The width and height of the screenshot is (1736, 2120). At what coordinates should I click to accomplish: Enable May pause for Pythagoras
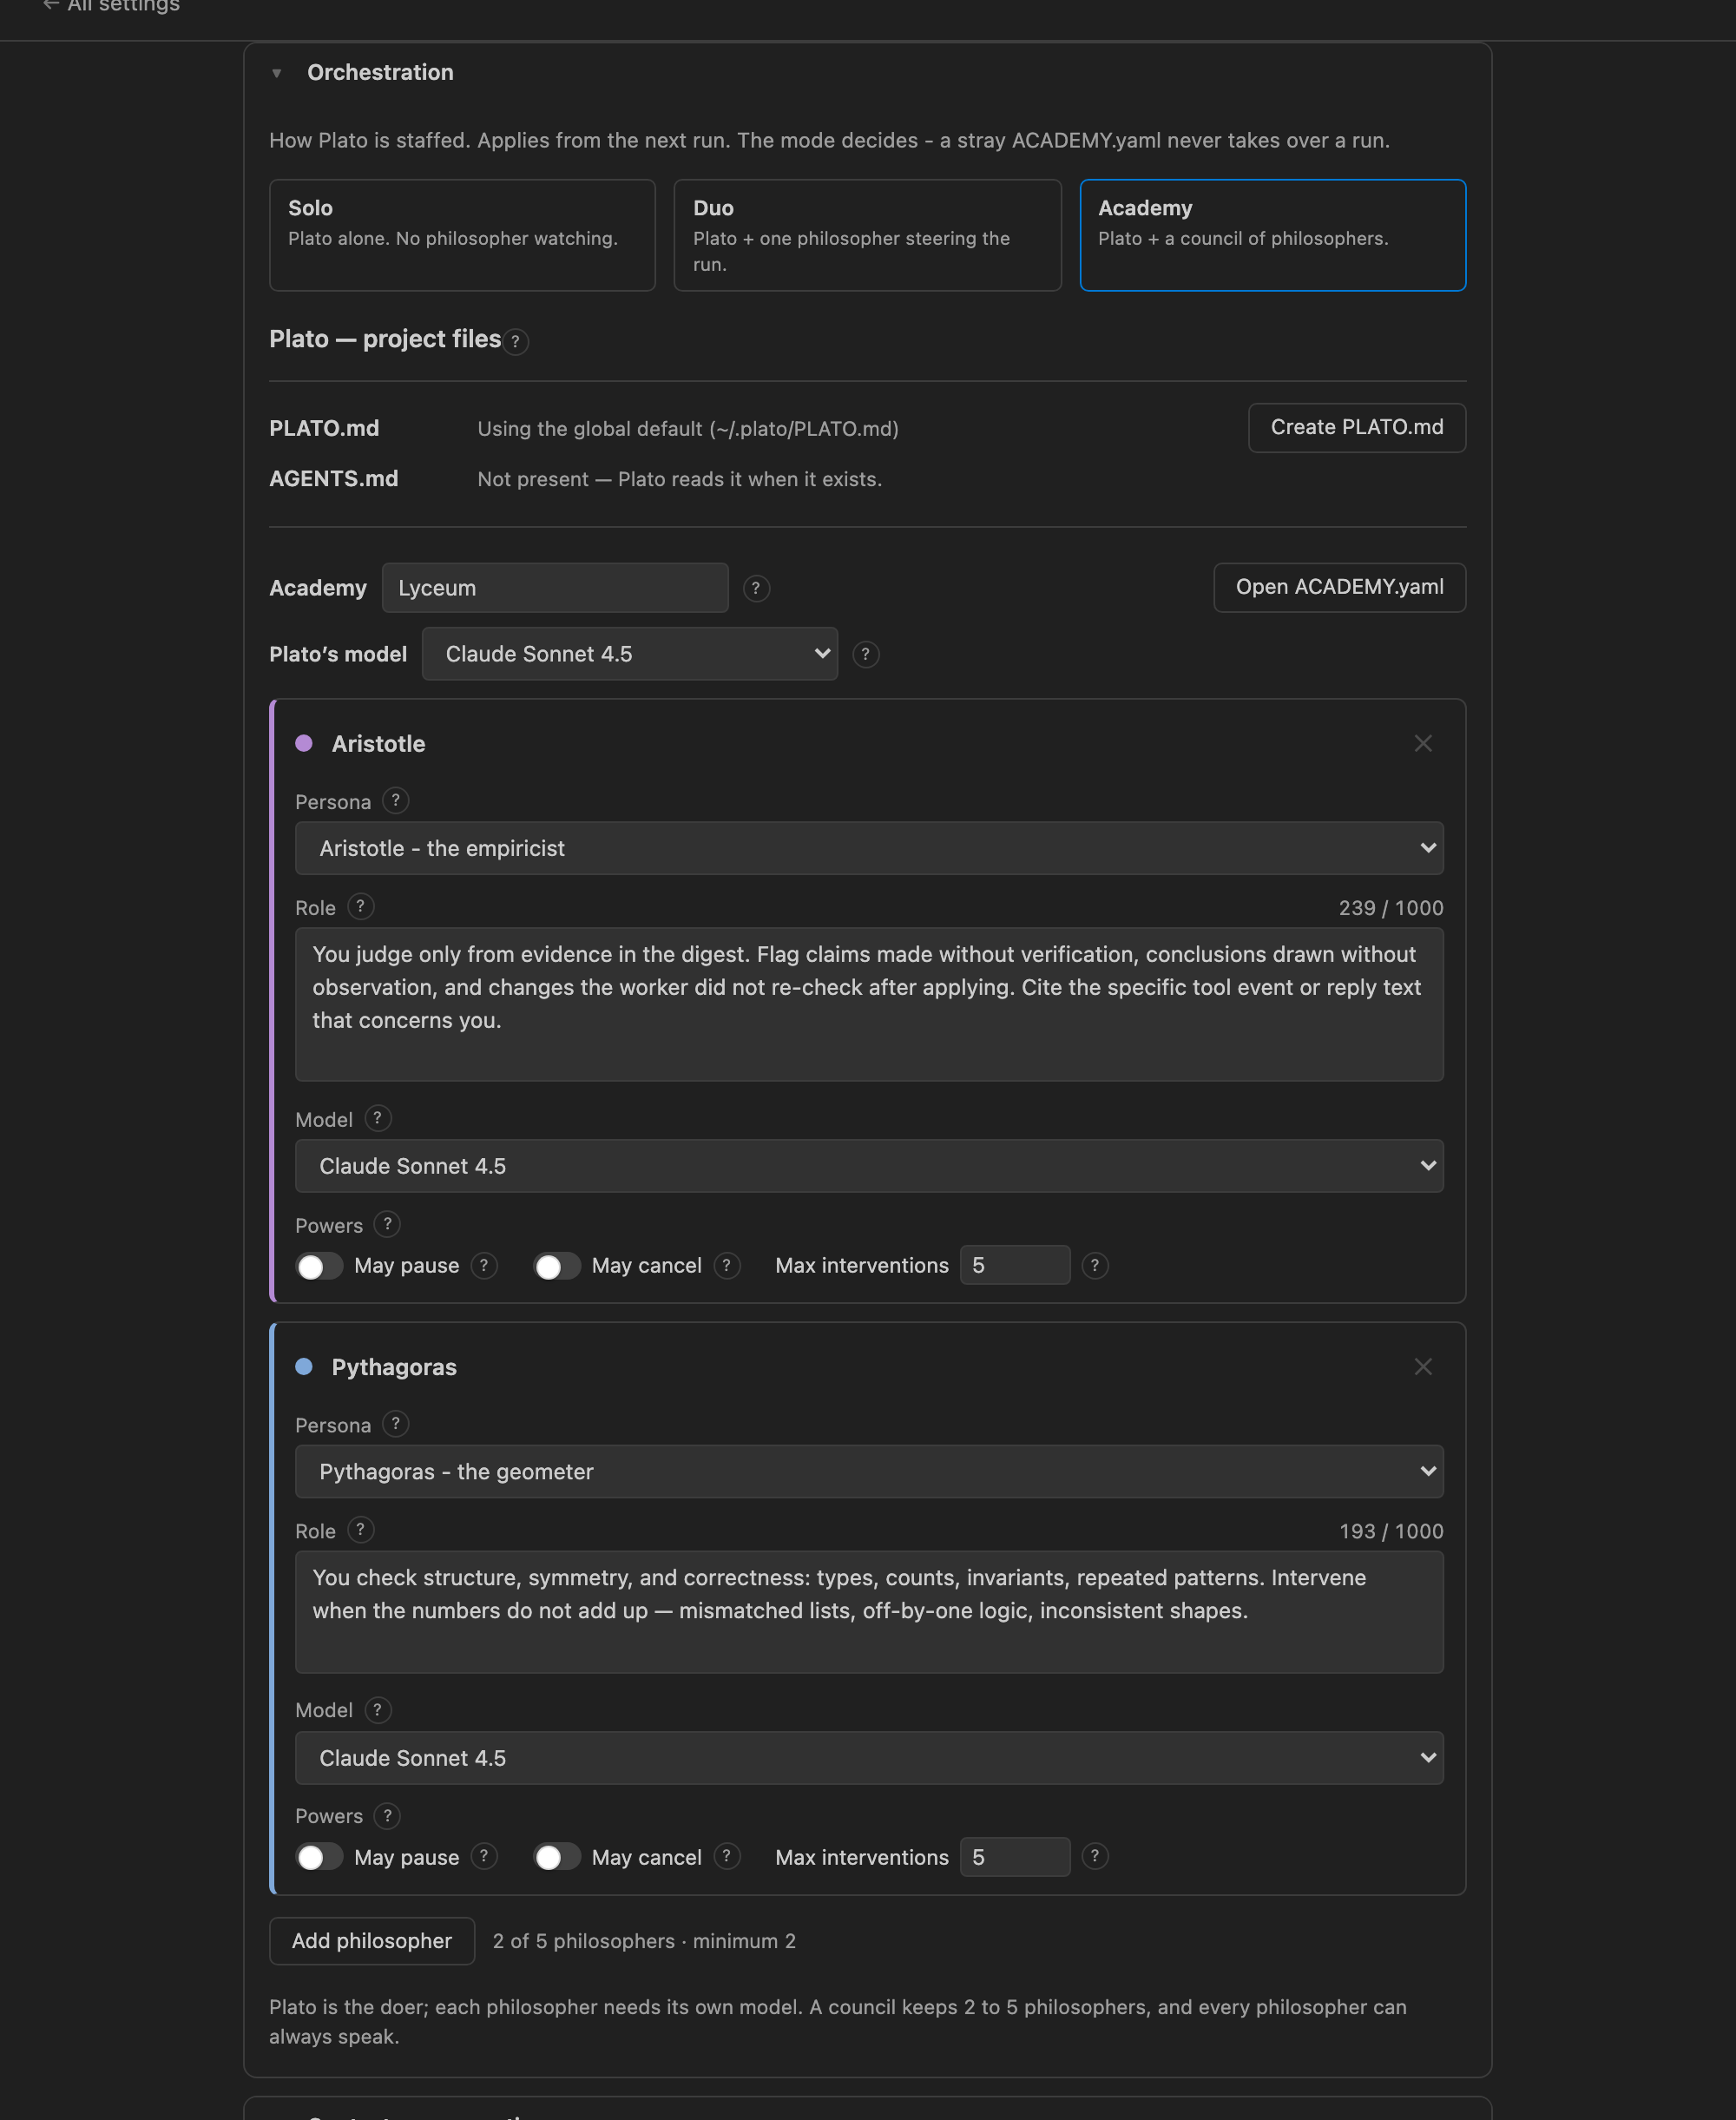click(x=319, y=1857)
